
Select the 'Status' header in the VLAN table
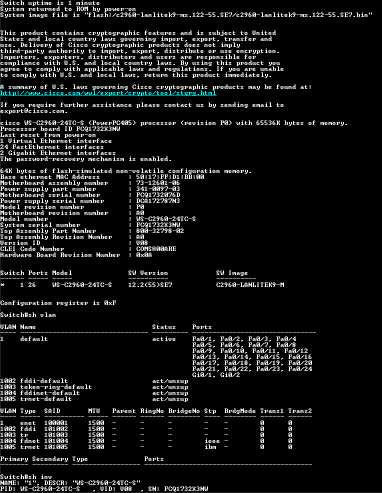[164, 327]
